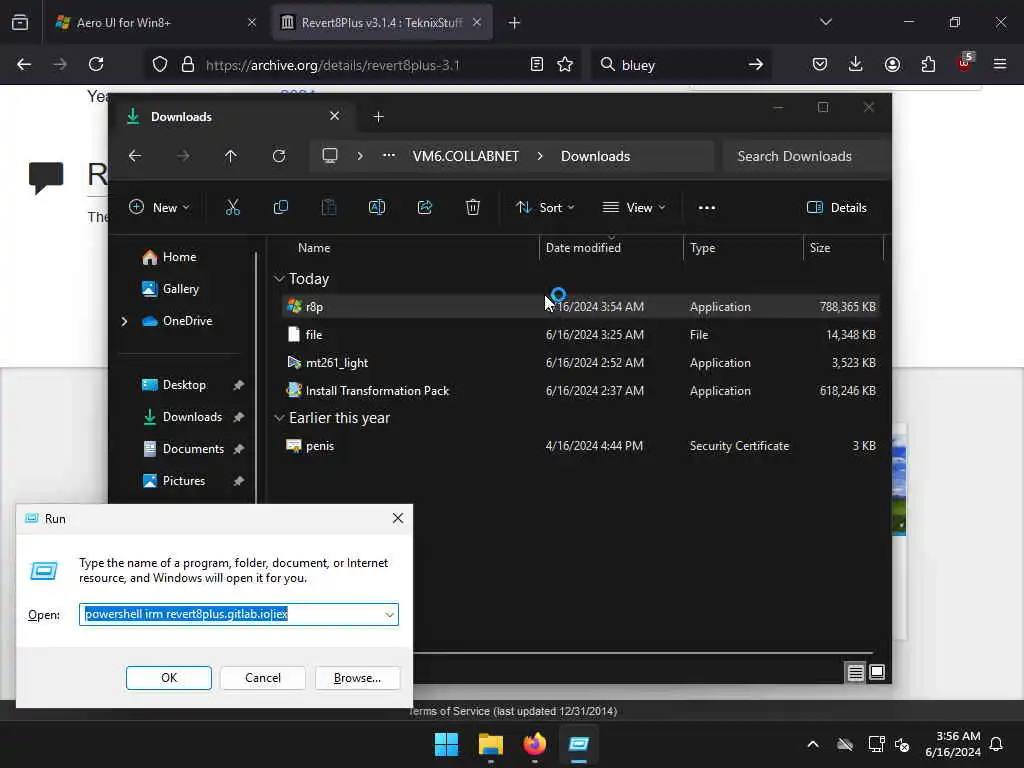Bookmark this page with the star icon
Image resolution: width=1024 pixels, height=768 pixels.
pyautogui.click(x=565, y=64)
